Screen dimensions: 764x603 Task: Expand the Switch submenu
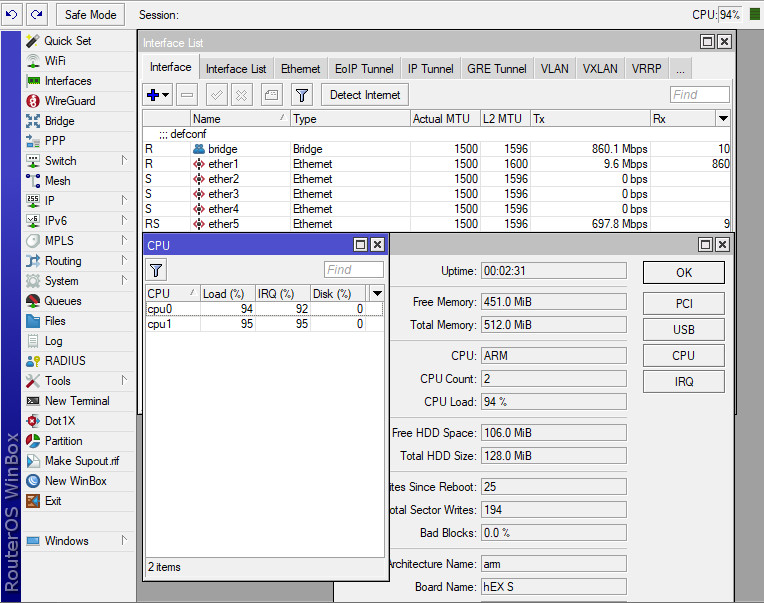click(x=78, y=161)
